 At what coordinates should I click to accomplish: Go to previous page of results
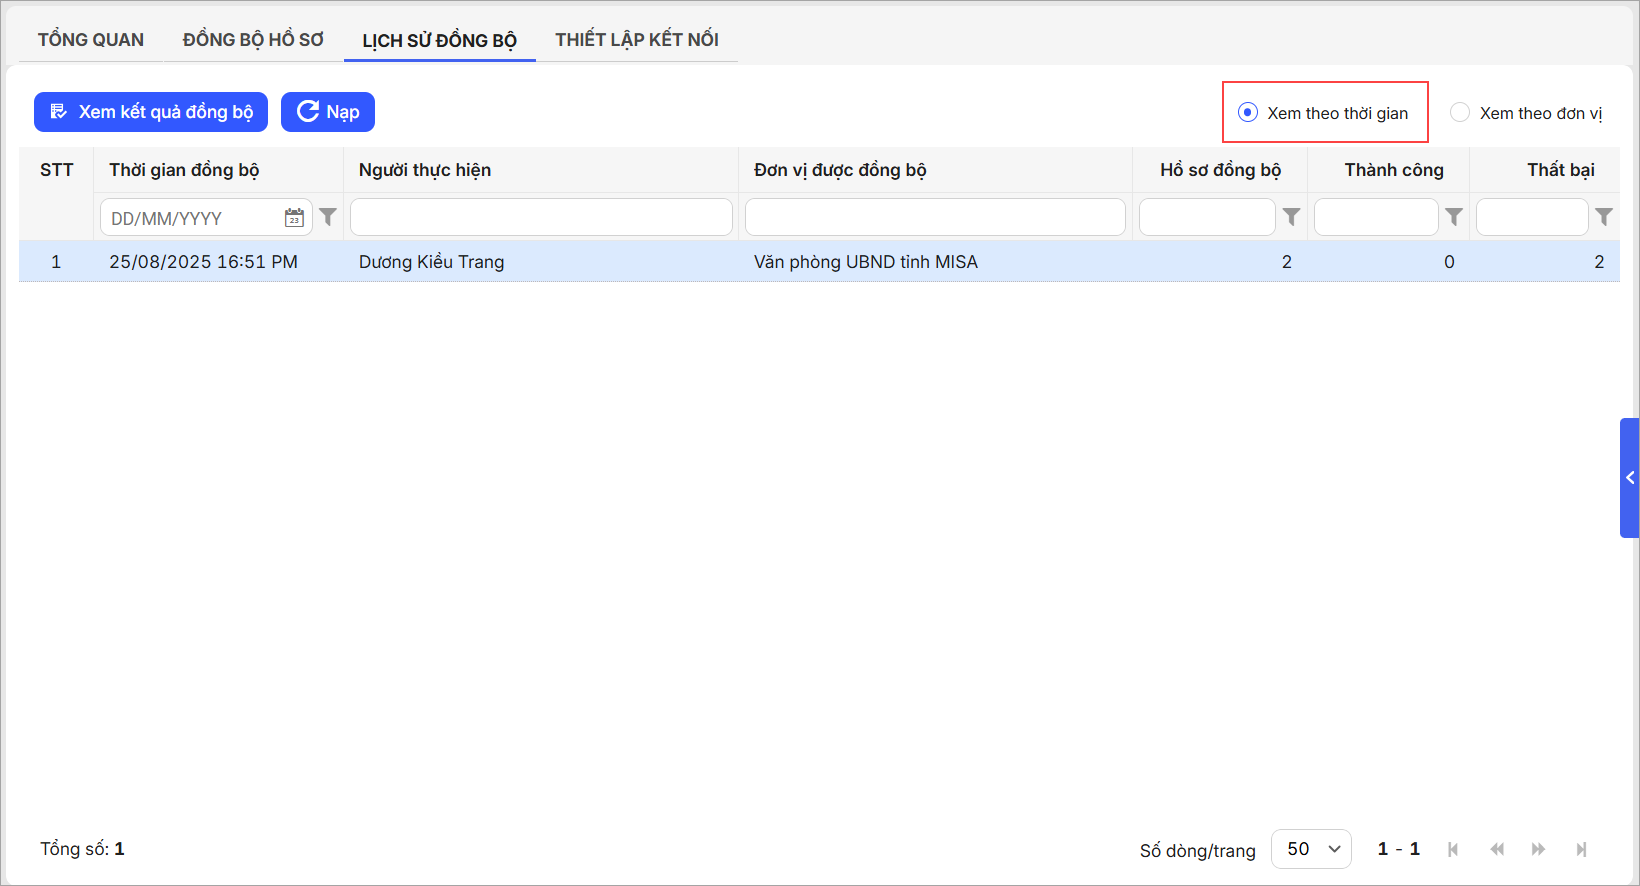[x=1496, y=849]
